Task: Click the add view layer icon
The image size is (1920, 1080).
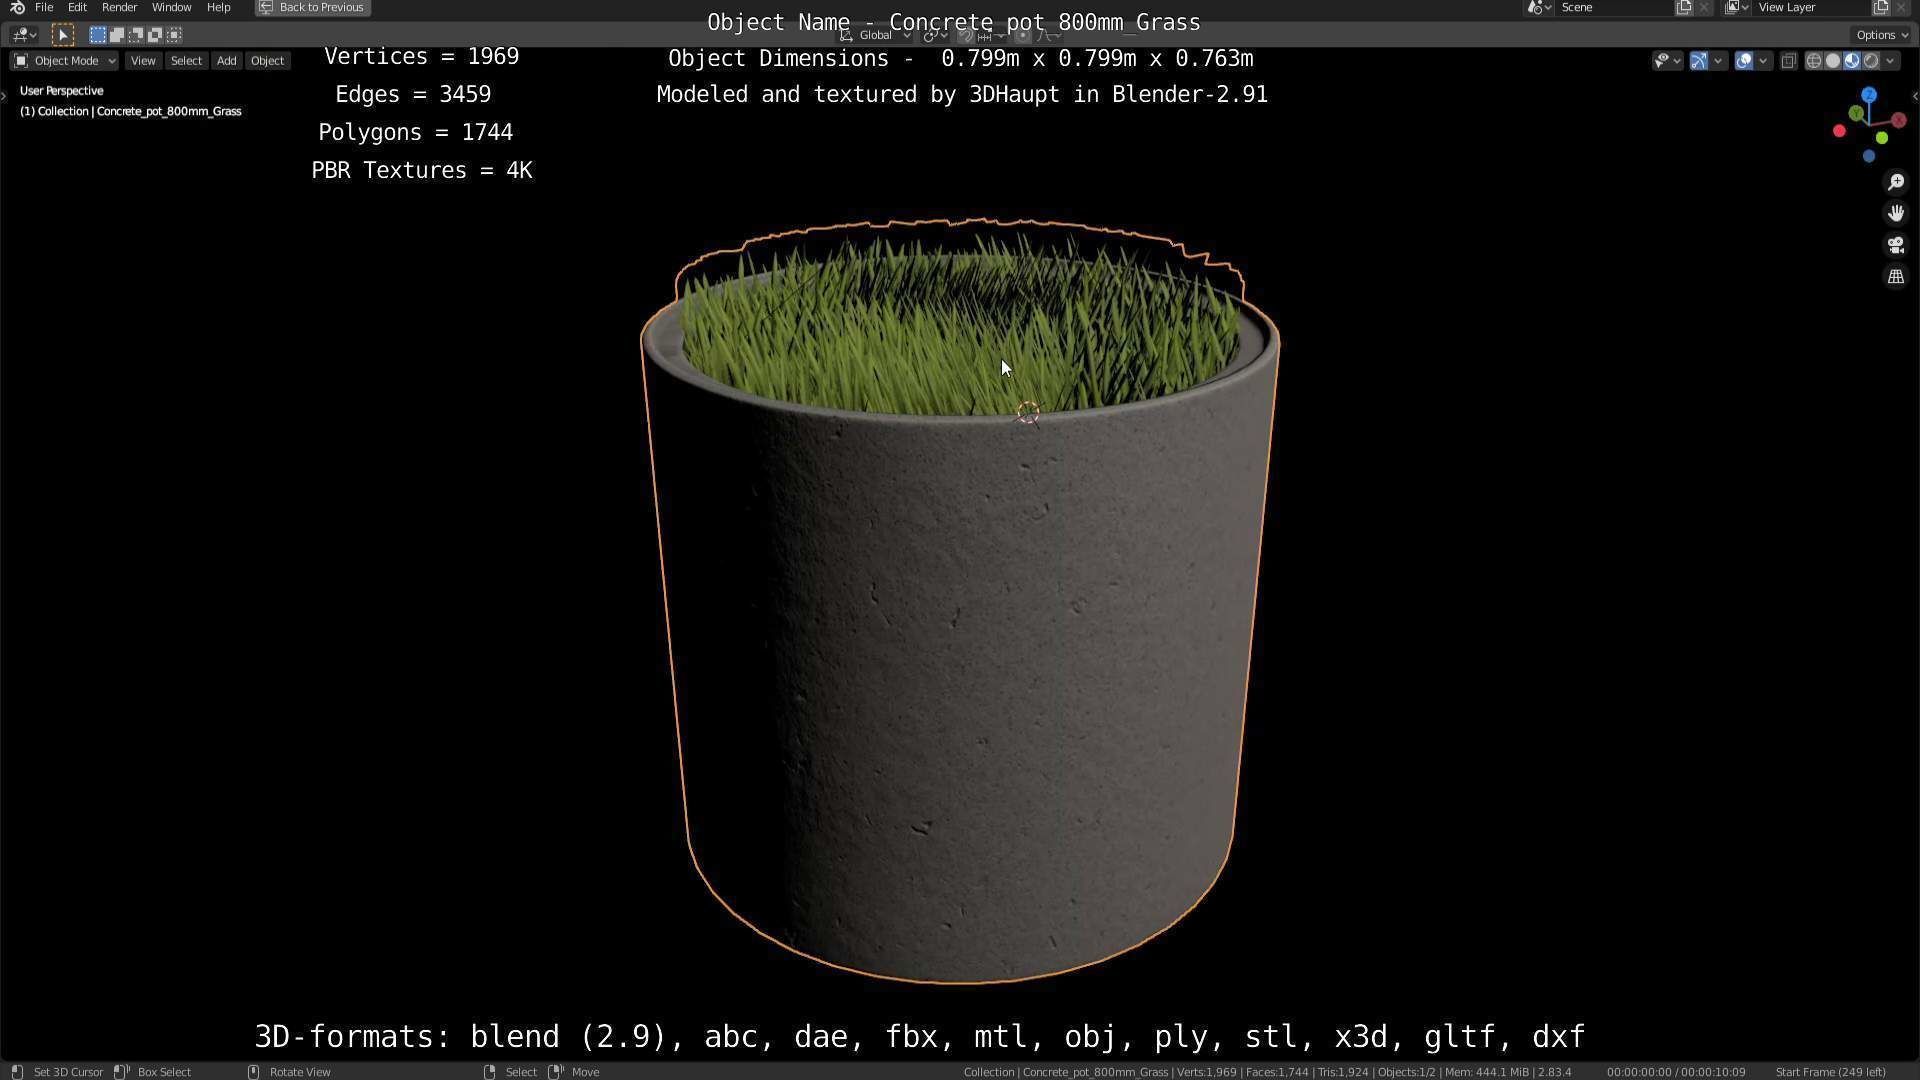Action: 1880,7
